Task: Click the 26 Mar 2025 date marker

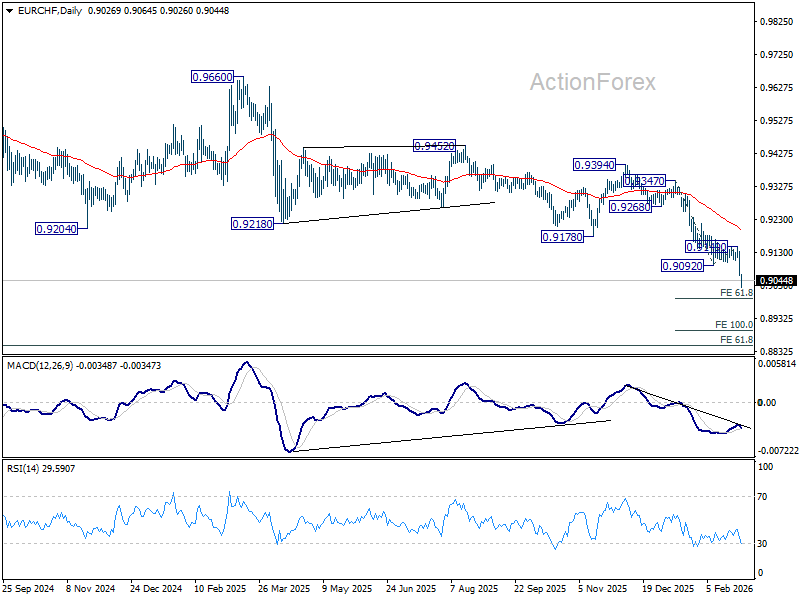Action: (x=284, y=588)
